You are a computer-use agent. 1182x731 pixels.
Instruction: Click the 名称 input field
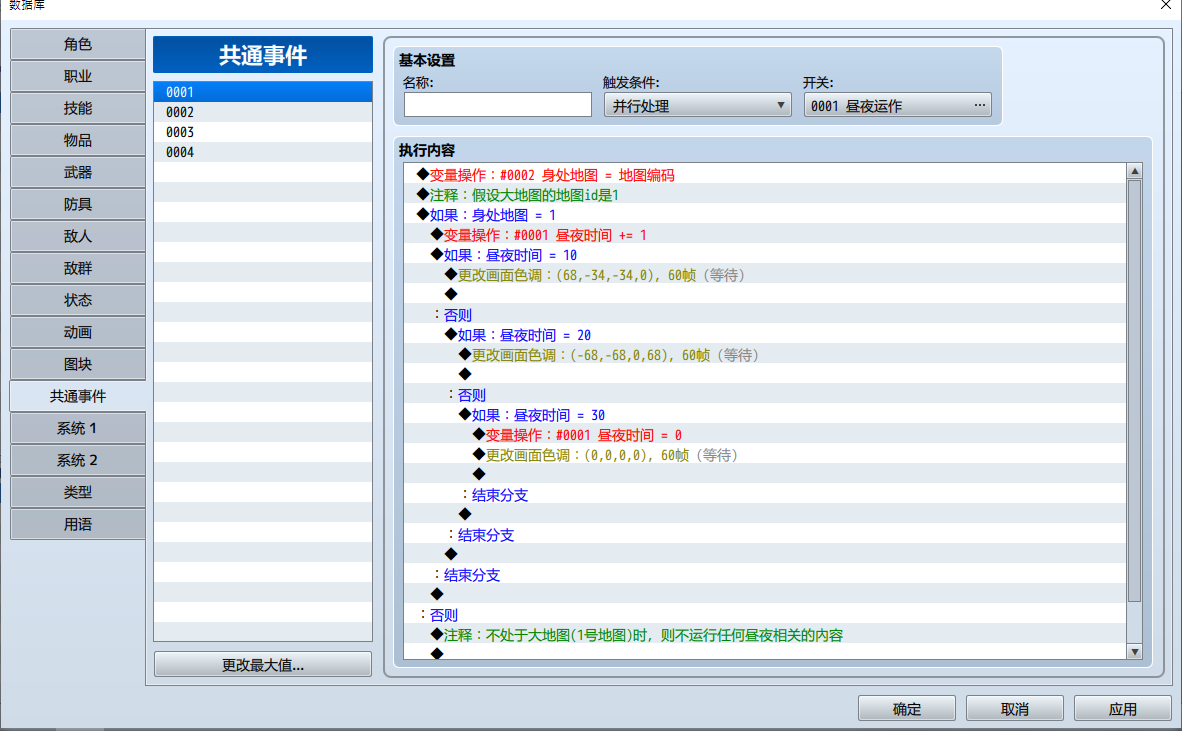(x=498, y=105)
